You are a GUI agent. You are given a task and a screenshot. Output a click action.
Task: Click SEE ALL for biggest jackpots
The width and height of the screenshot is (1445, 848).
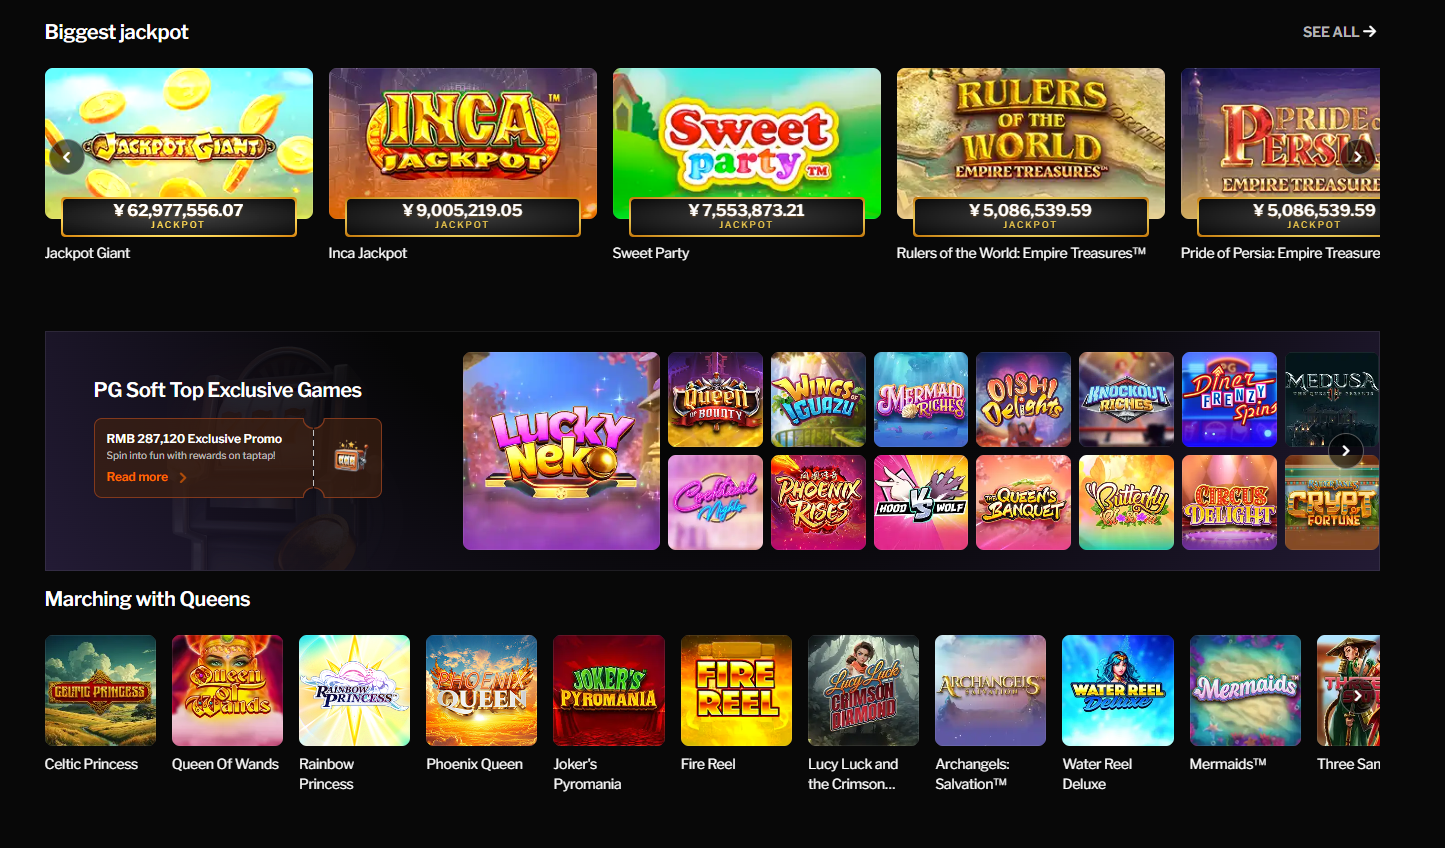[x=1339, y=32]
